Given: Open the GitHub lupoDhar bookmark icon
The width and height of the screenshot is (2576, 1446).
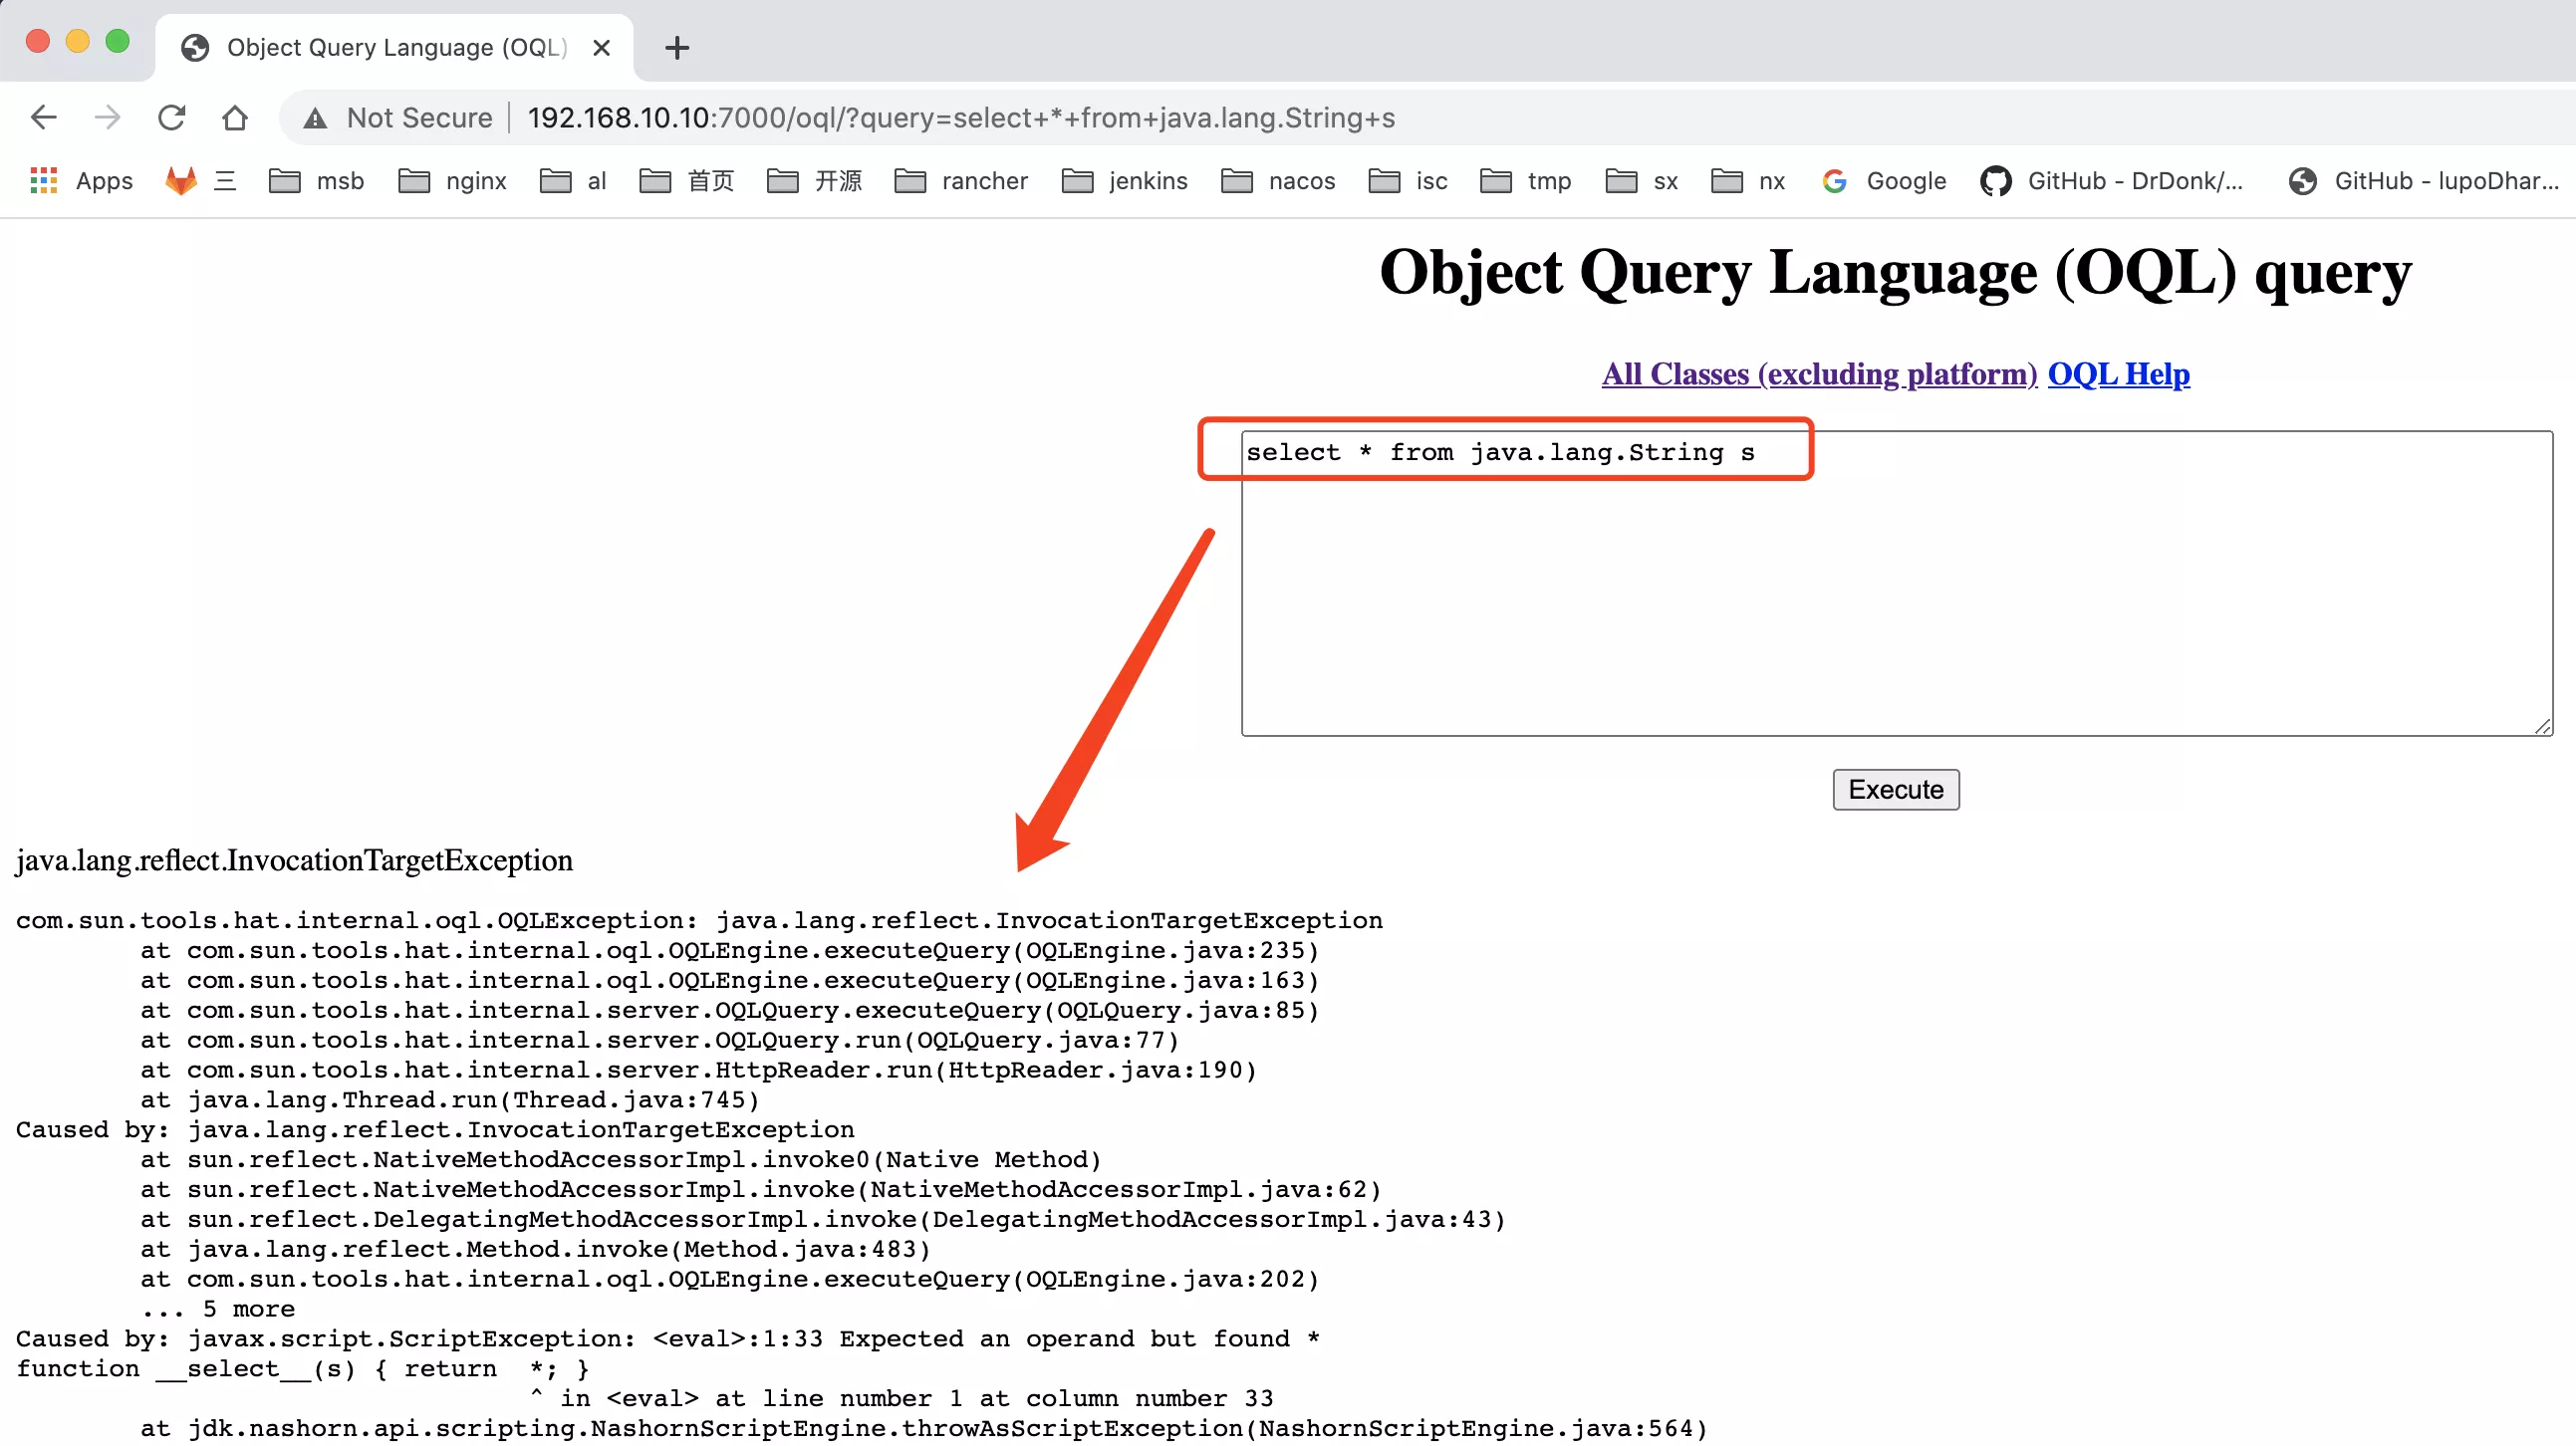Looking at the screenshot, I should pos(2303,178).
